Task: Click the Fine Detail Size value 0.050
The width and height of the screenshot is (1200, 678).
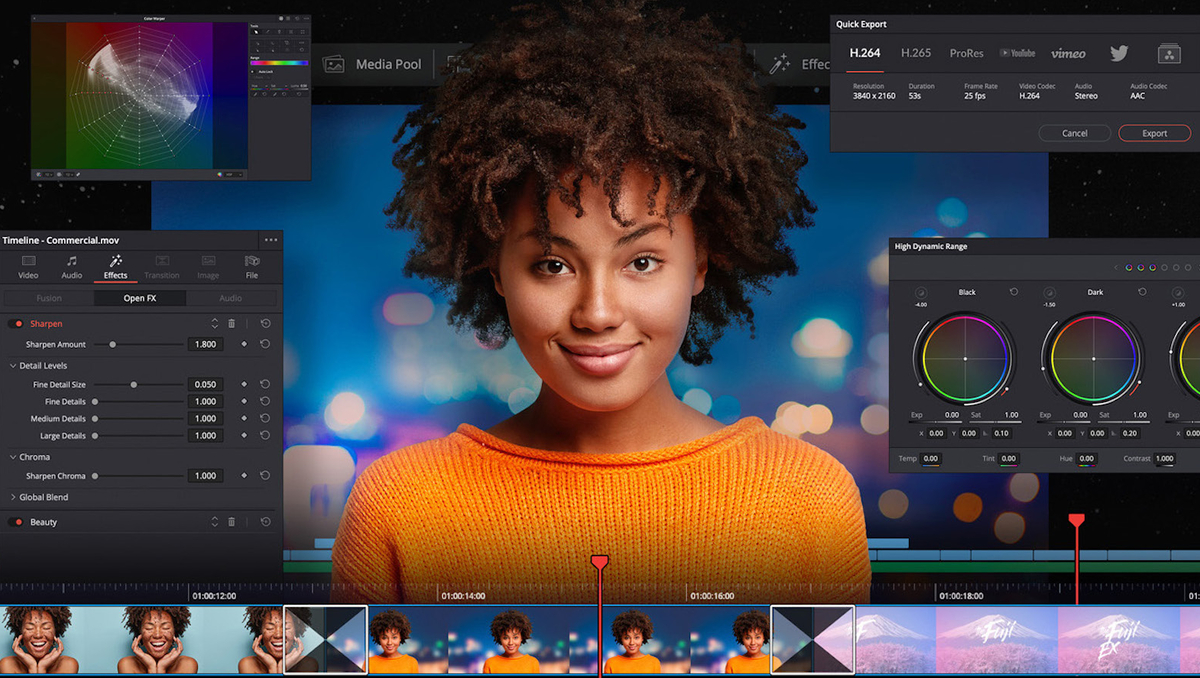Action: click(205, 384)
